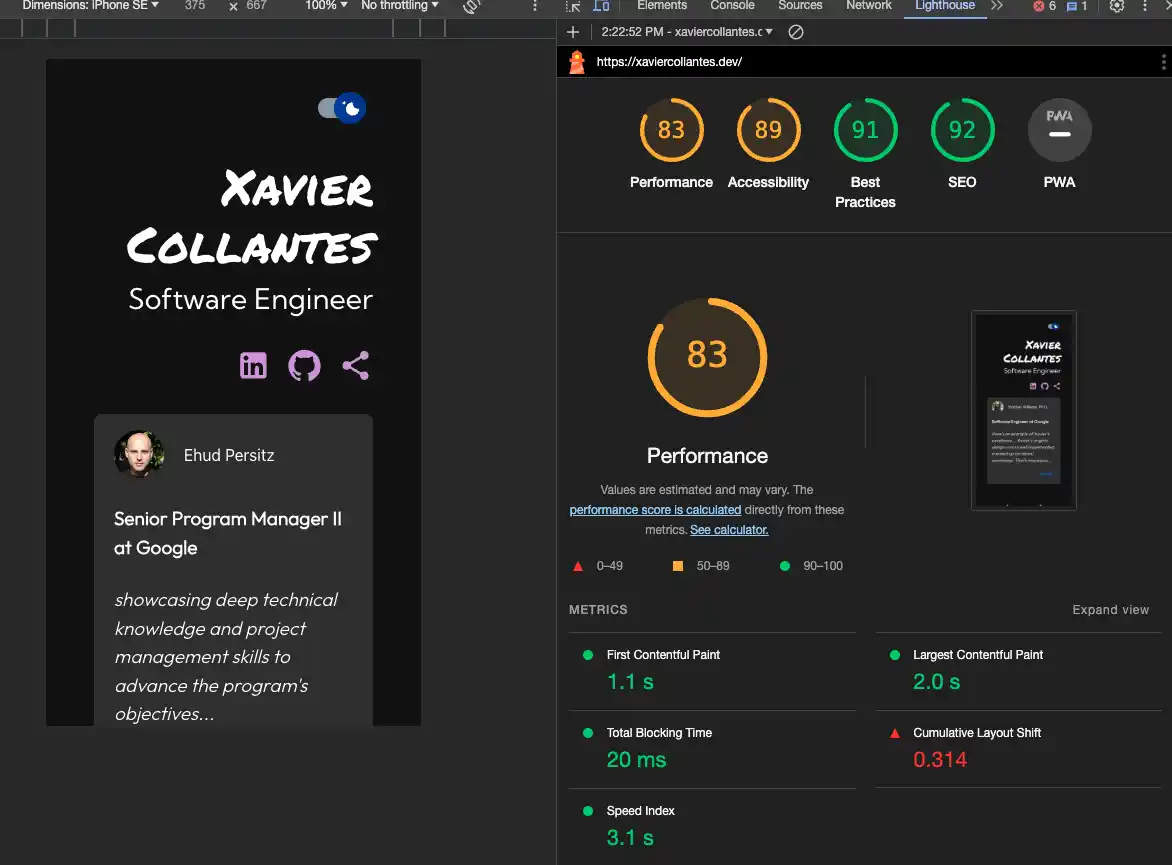This screenshot has height=865, width=1172.
Task: Start a new Lighthouse report with plus icon
Action: (x=573, y=32)
